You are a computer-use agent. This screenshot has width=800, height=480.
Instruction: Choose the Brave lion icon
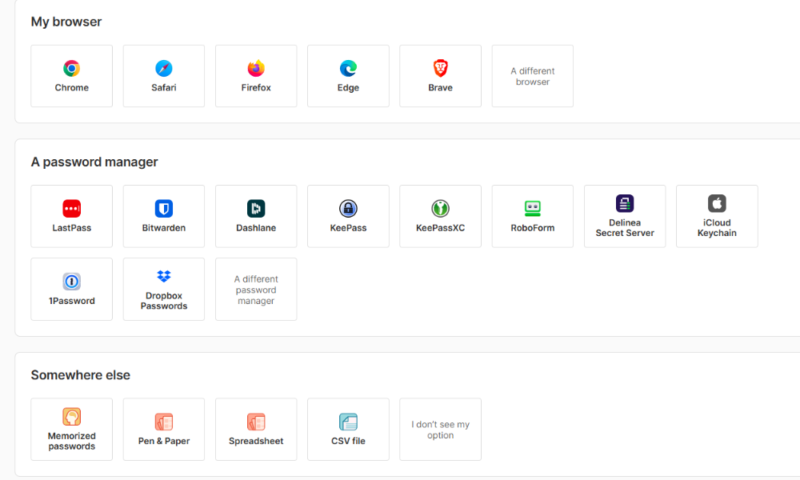click(x=440, y=68)
